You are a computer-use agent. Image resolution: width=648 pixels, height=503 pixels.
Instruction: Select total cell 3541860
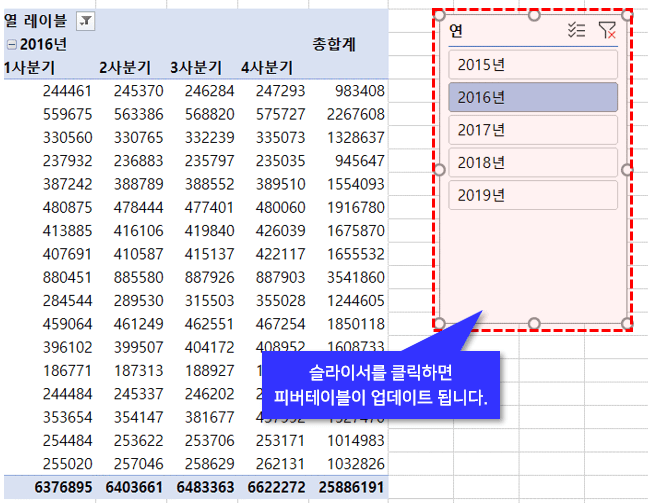coord(356,277)
